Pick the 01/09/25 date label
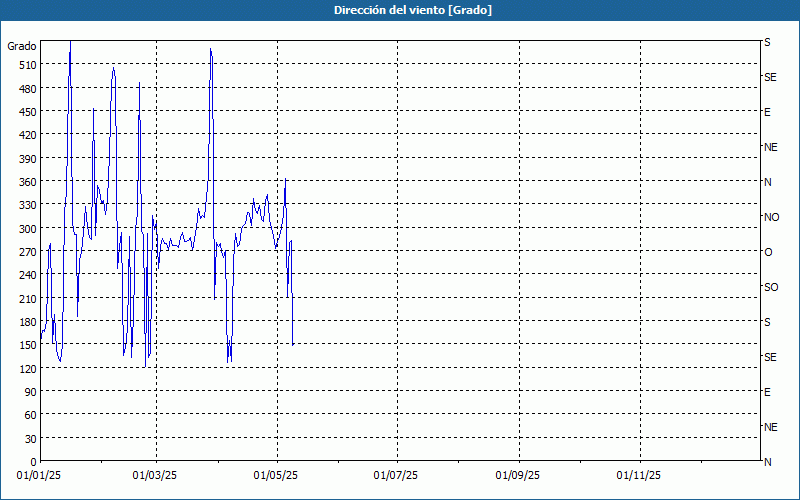800x500 pixels. (517, 476)
